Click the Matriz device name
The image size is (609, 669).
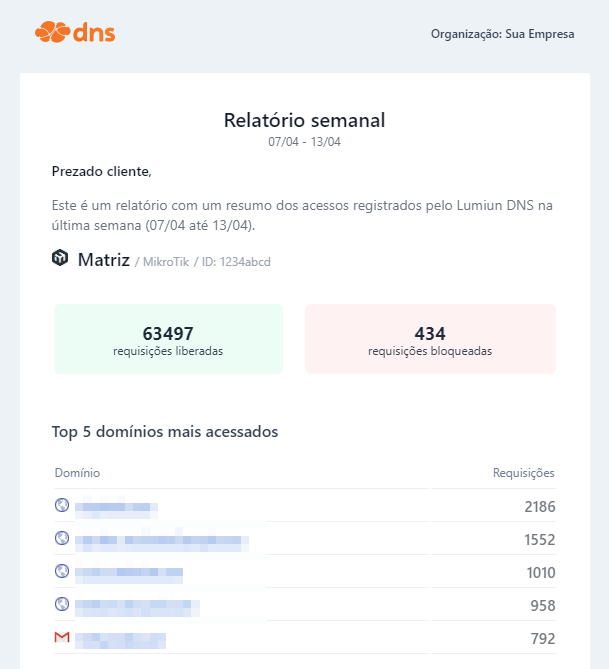point(104,260)
